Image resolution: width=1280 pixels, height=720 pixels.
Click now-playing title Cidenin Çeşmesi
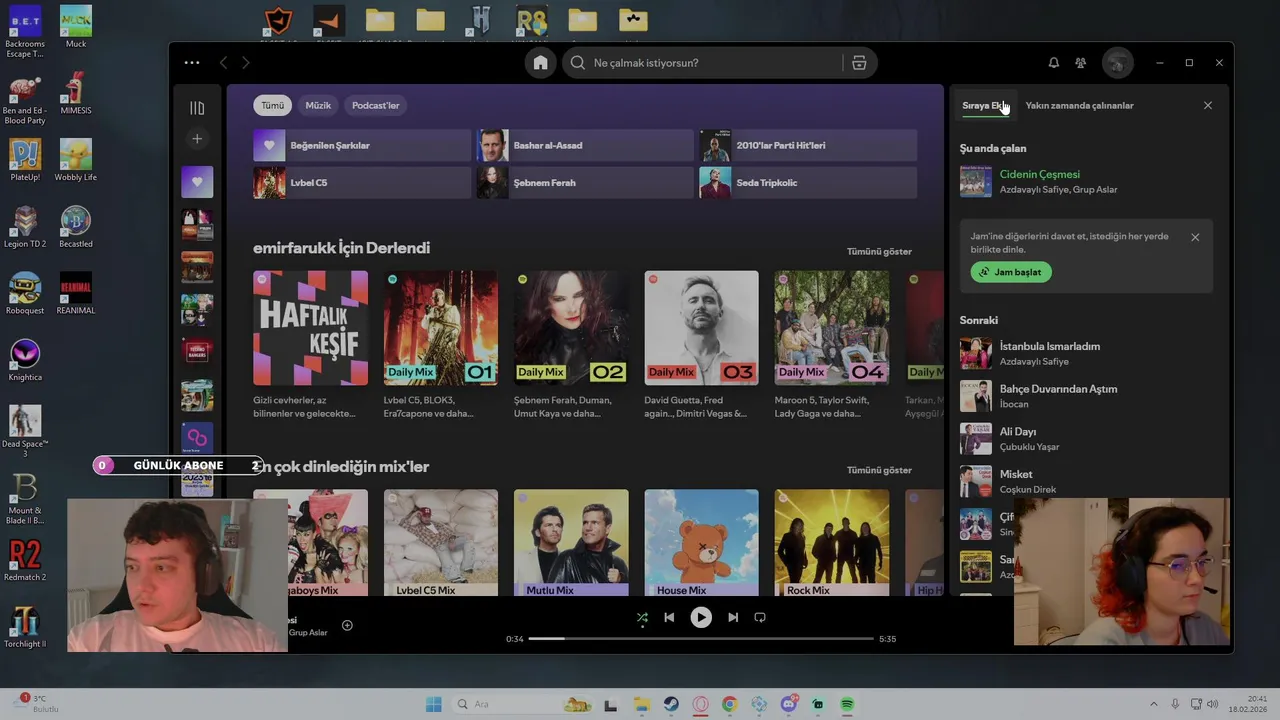[x=1039, y=174]
